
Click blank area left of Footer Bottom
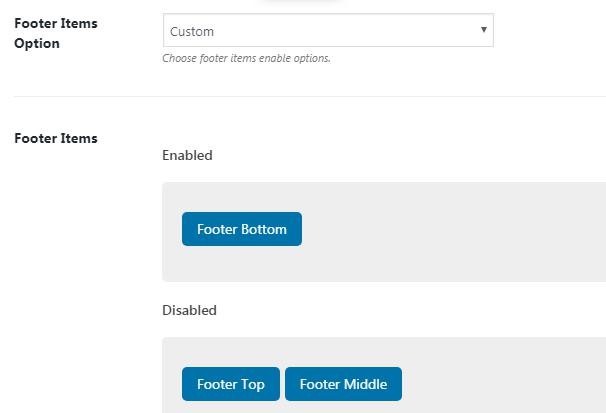click(x=172, y=229)
